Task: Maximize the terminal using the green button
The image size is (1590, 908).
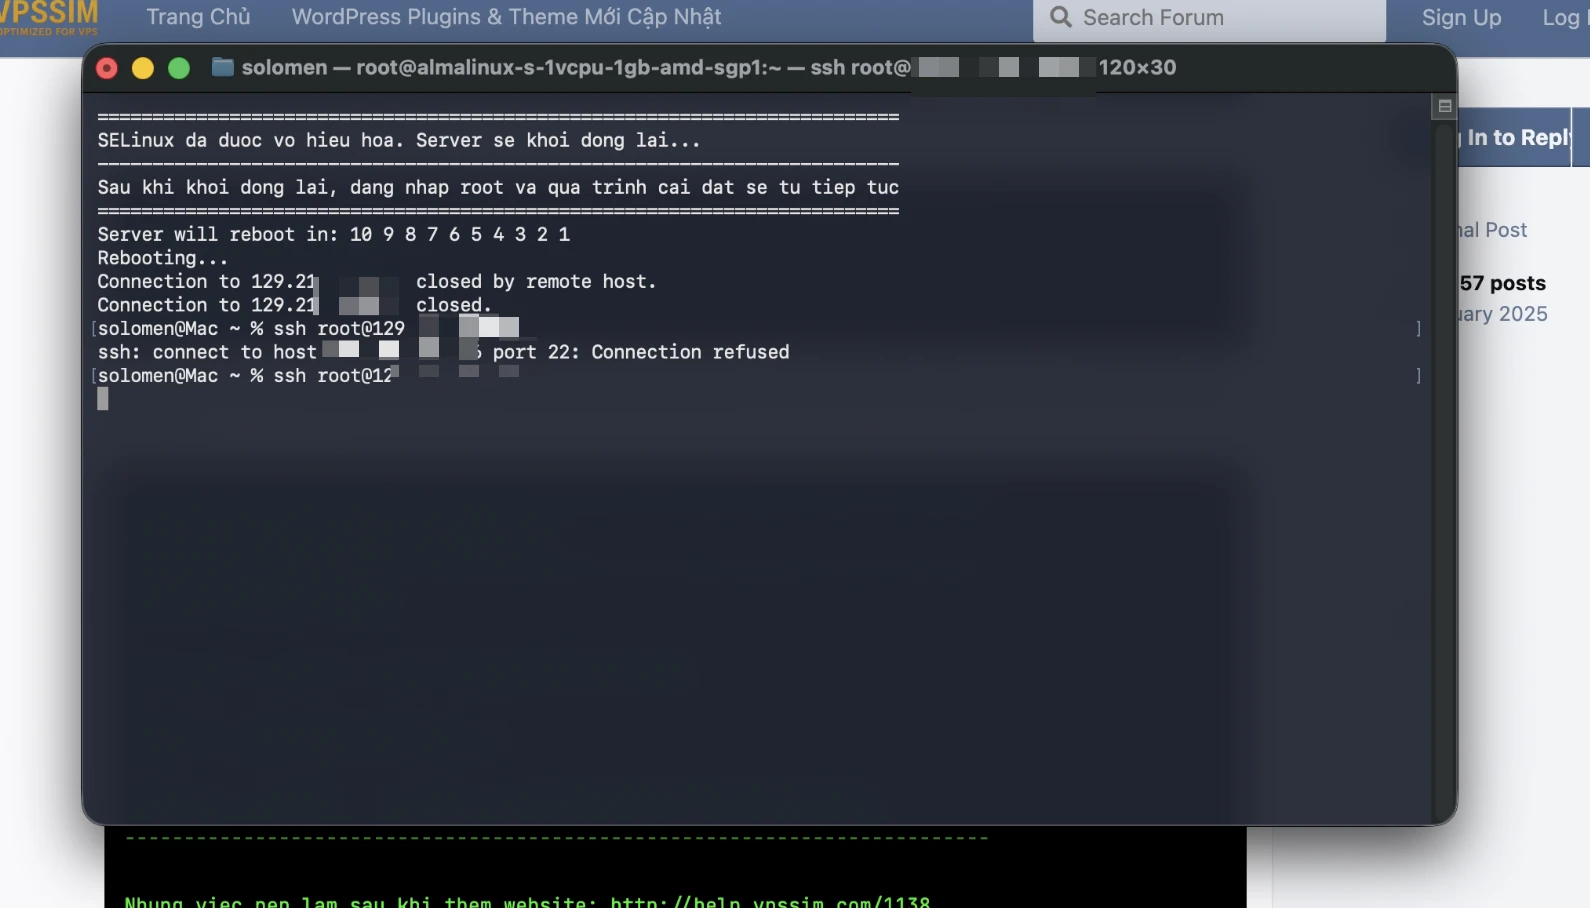Action: [179, 68]
